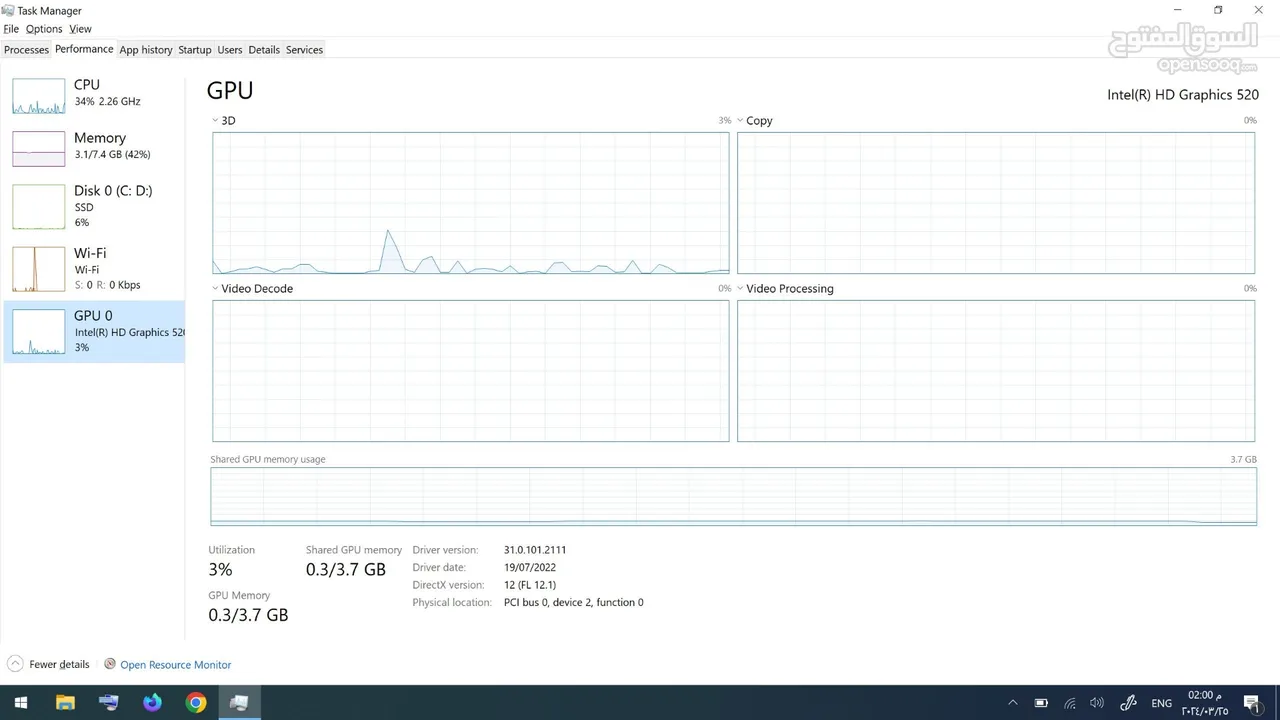Open the File menu

tap(11, 29)
